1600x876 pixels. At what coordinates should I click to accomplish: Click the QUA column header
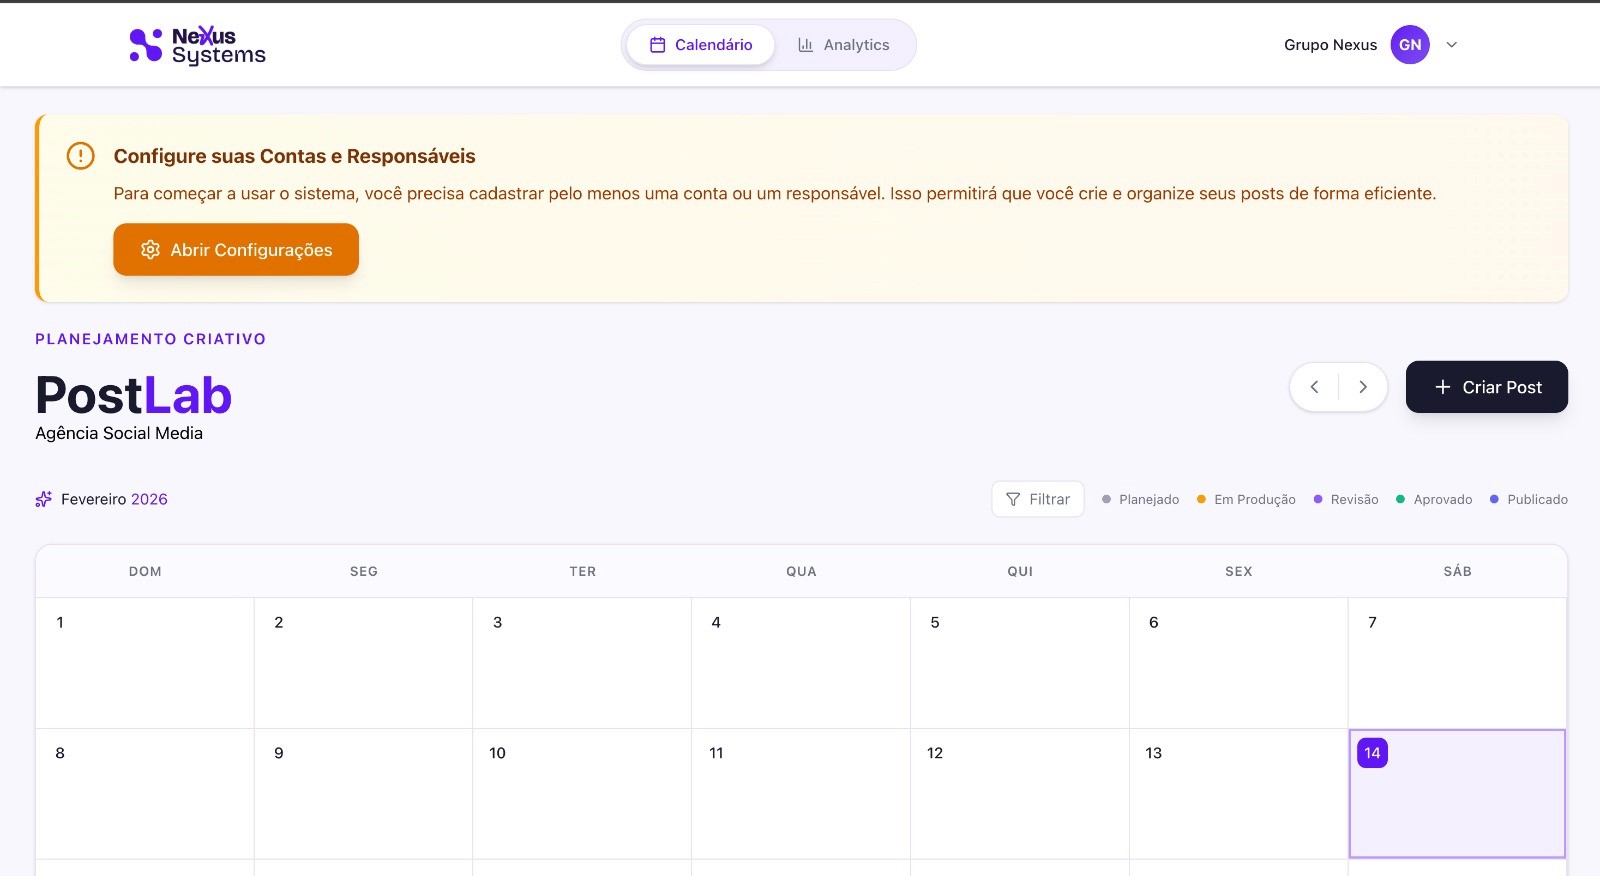click(801, 571)
